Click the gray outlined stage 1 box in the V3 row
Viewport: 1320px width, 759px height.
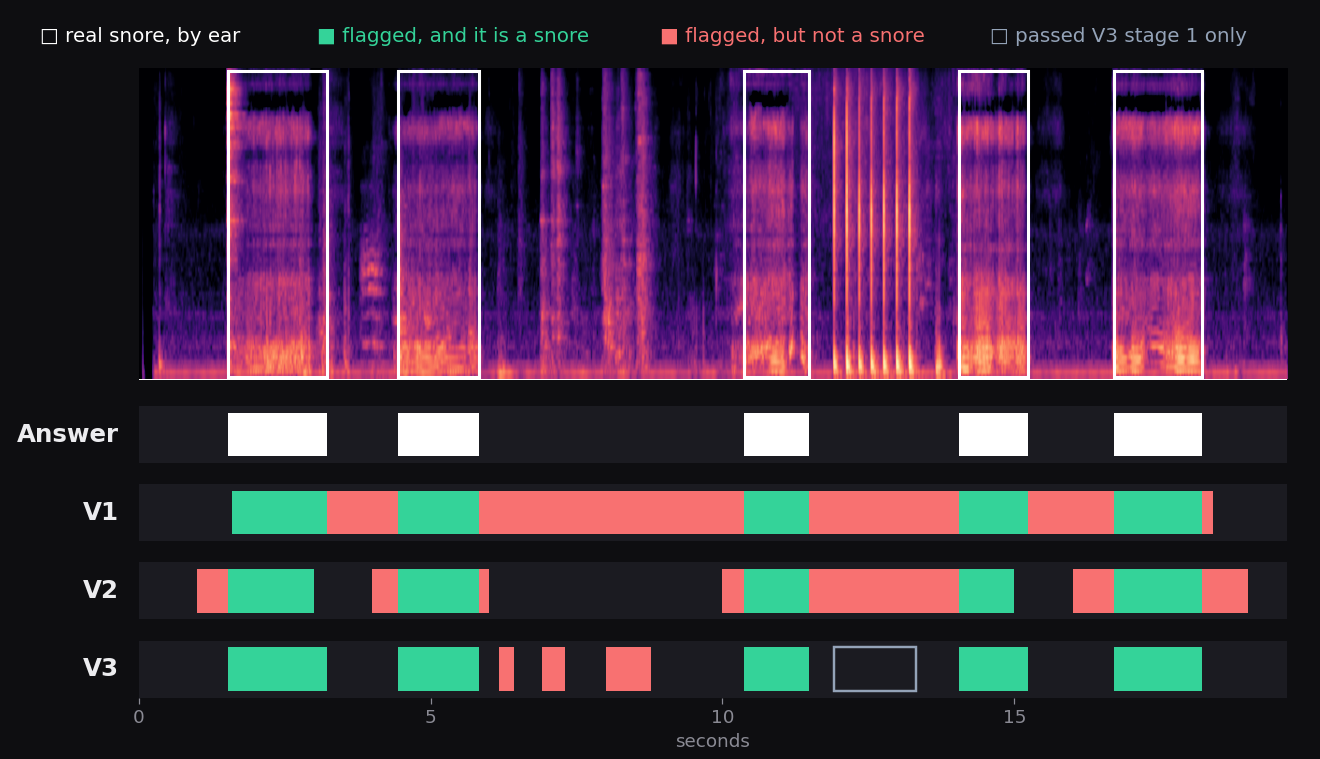(x=875, y=669)
